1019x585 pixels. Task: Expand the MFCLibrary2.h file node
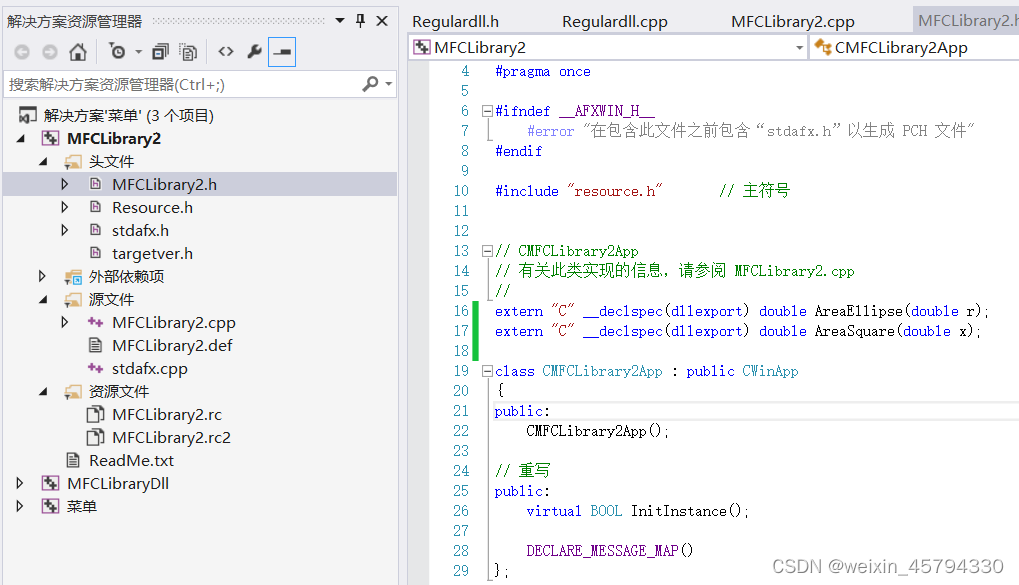click(64, 185)
